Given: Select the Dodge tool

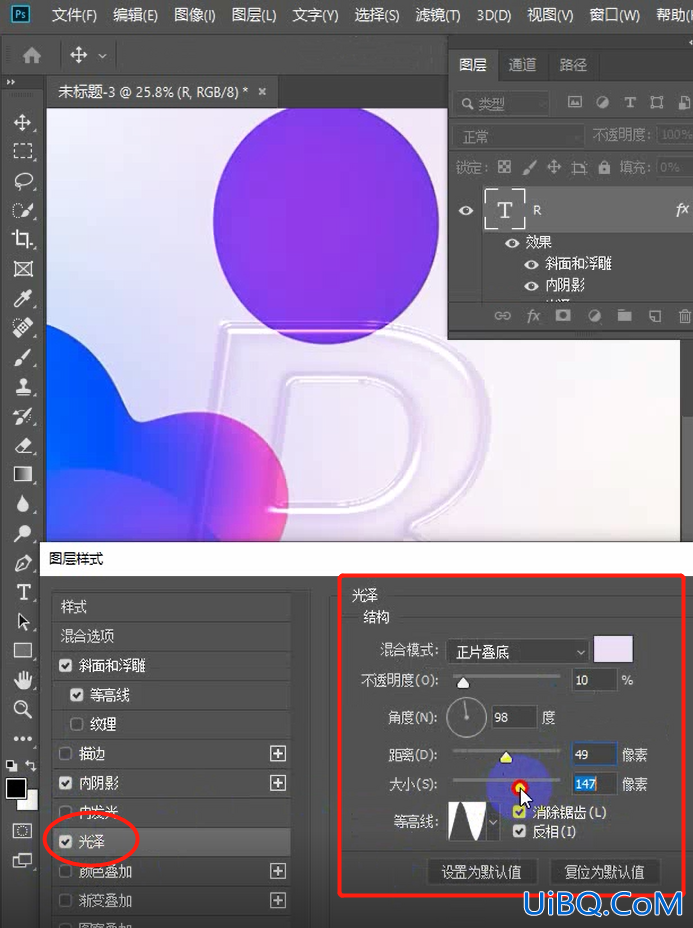Looking at the screenshot, I should pyautogui.click(x=22, y=533).
